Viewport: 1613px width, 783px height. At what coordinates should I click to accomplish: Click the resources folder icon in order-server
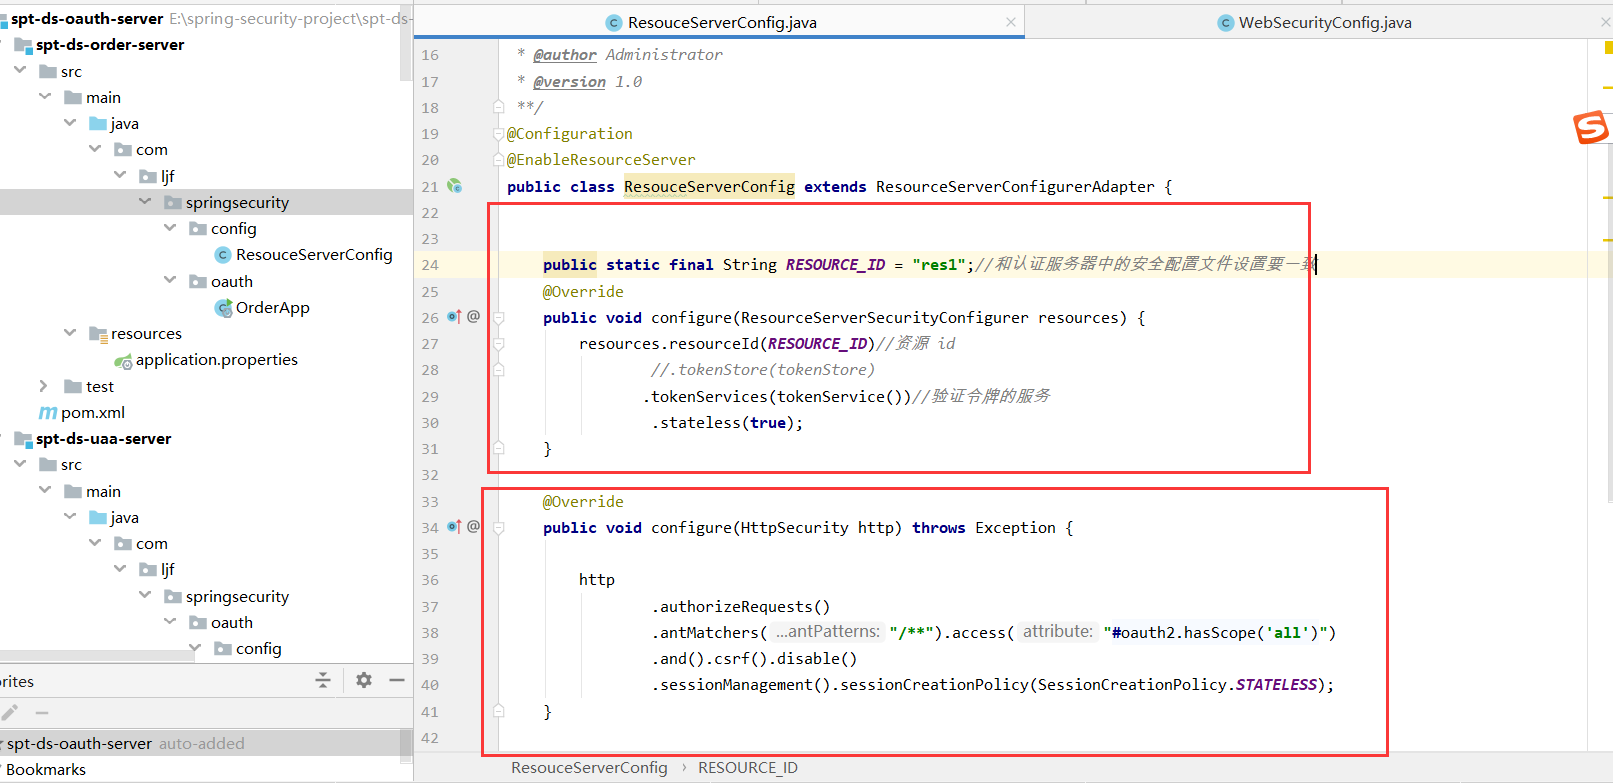[x=97, y=333]
